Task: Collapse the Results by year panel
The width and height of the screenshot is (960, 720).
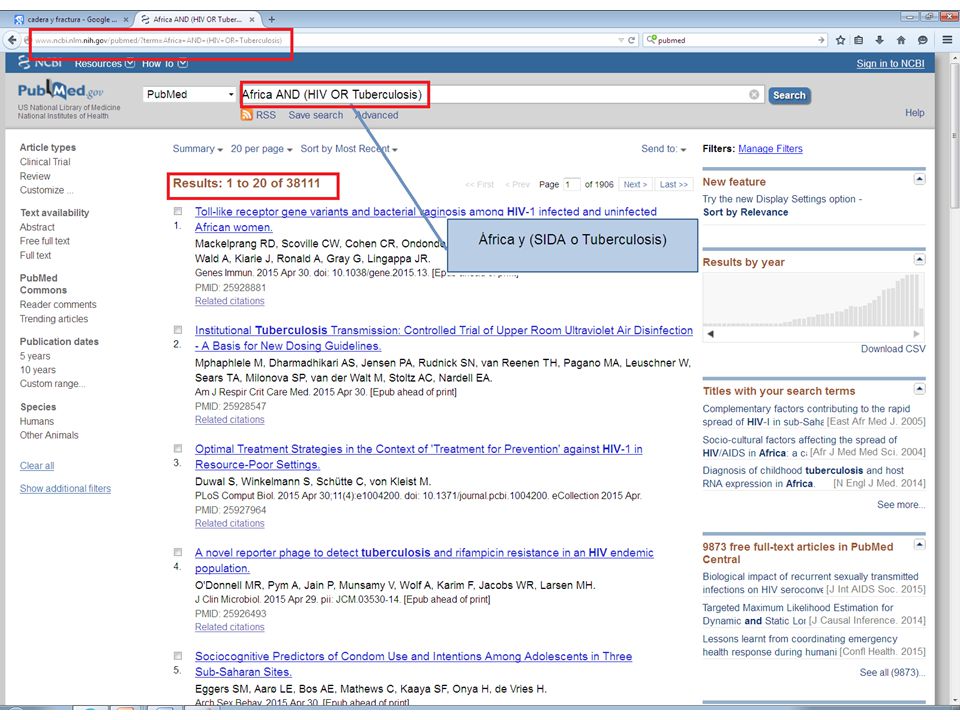Action: [919, 260]
